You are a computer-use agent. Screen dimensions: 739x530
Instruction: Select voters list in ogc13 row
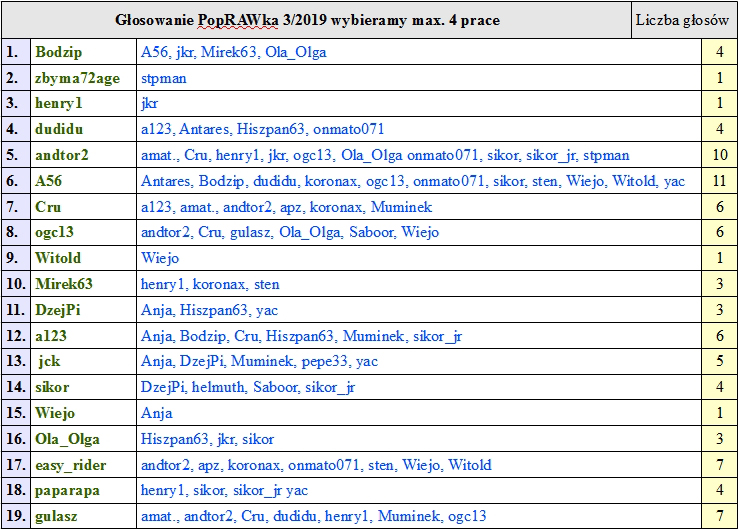(290, 232)
